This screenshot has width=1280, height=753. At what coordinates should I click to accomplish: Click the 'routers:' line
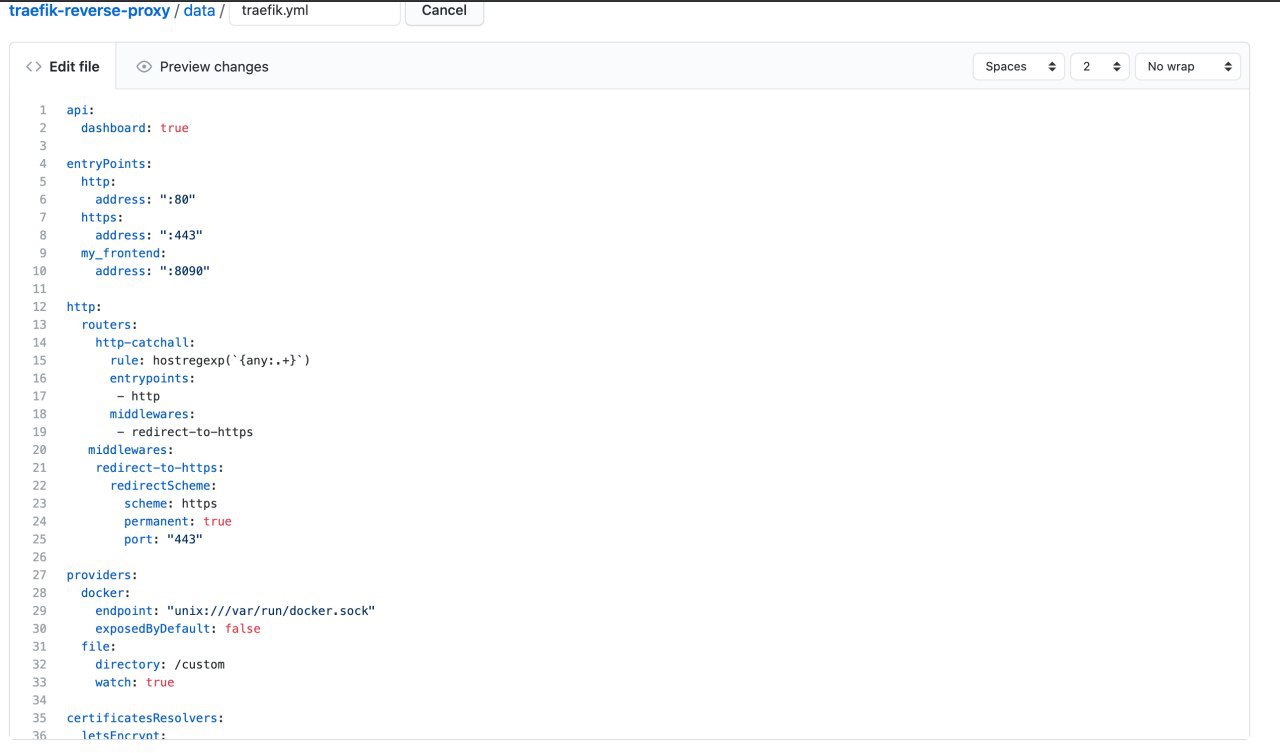pos(109,325)
